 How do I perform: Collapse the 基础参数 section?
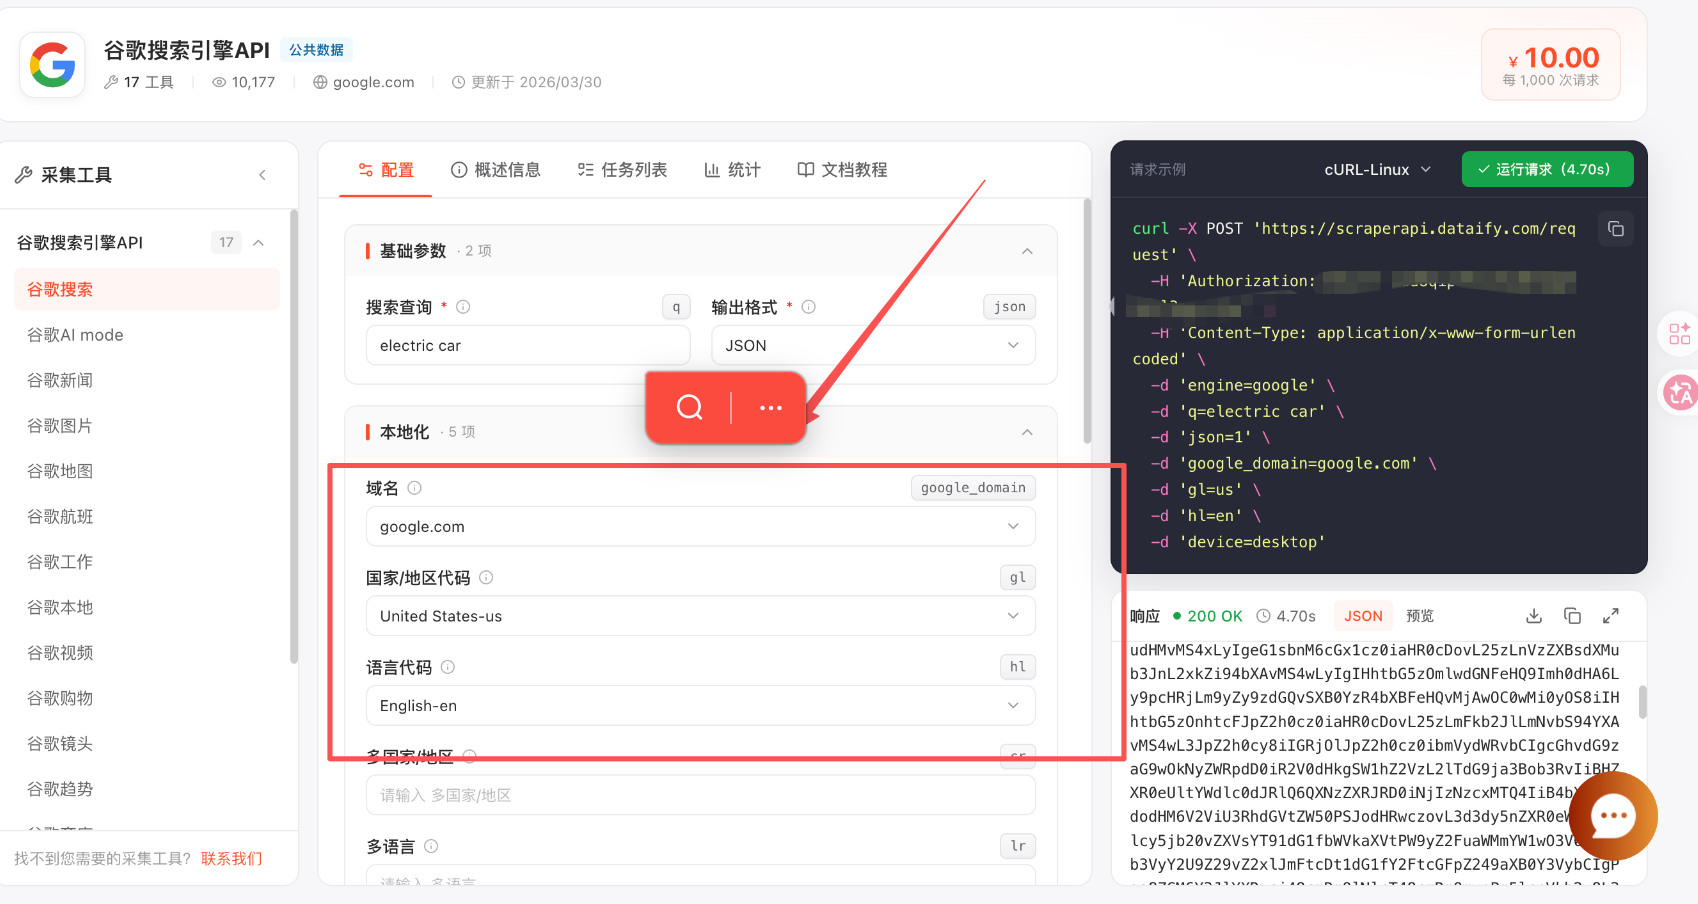(1027, 251)
